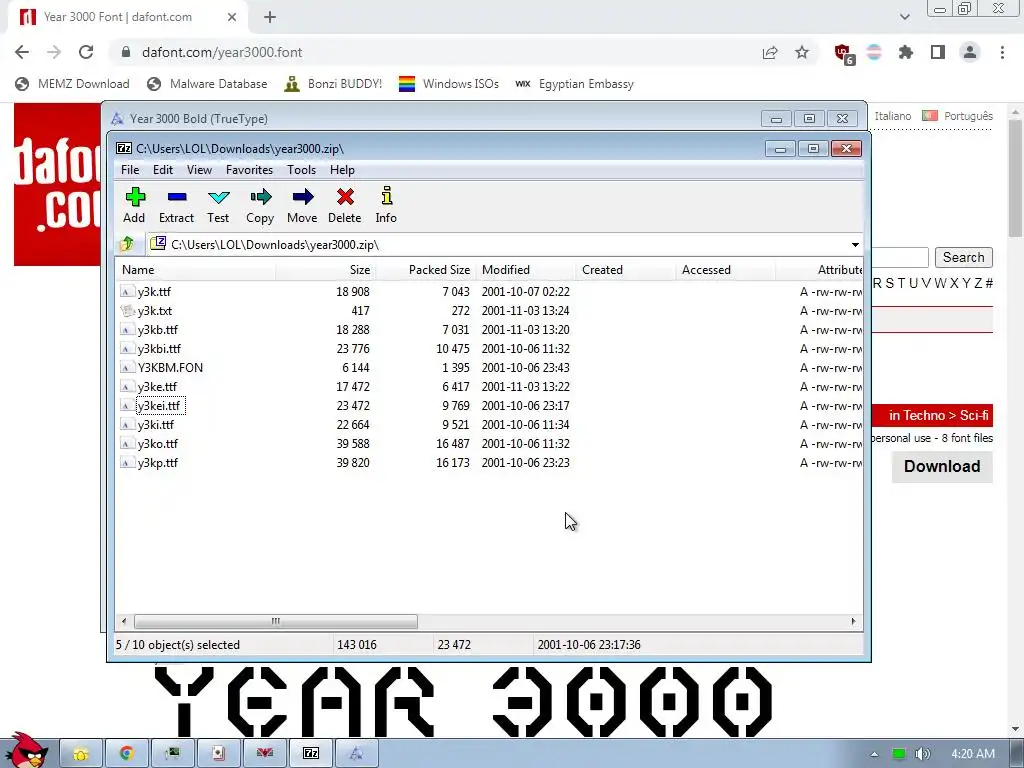
Task: Open the Angry Birds Start button
Action: (x=26, y=750)
